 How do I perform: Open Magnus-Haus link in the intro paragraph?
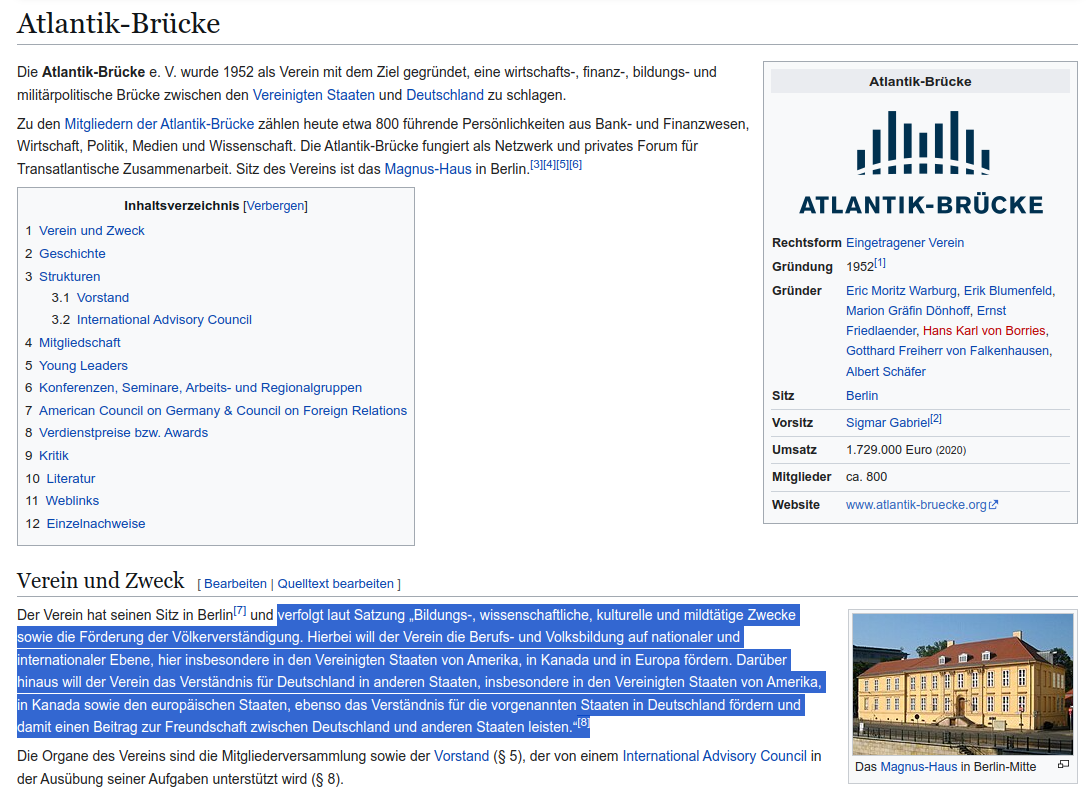[x=428, y=169]
